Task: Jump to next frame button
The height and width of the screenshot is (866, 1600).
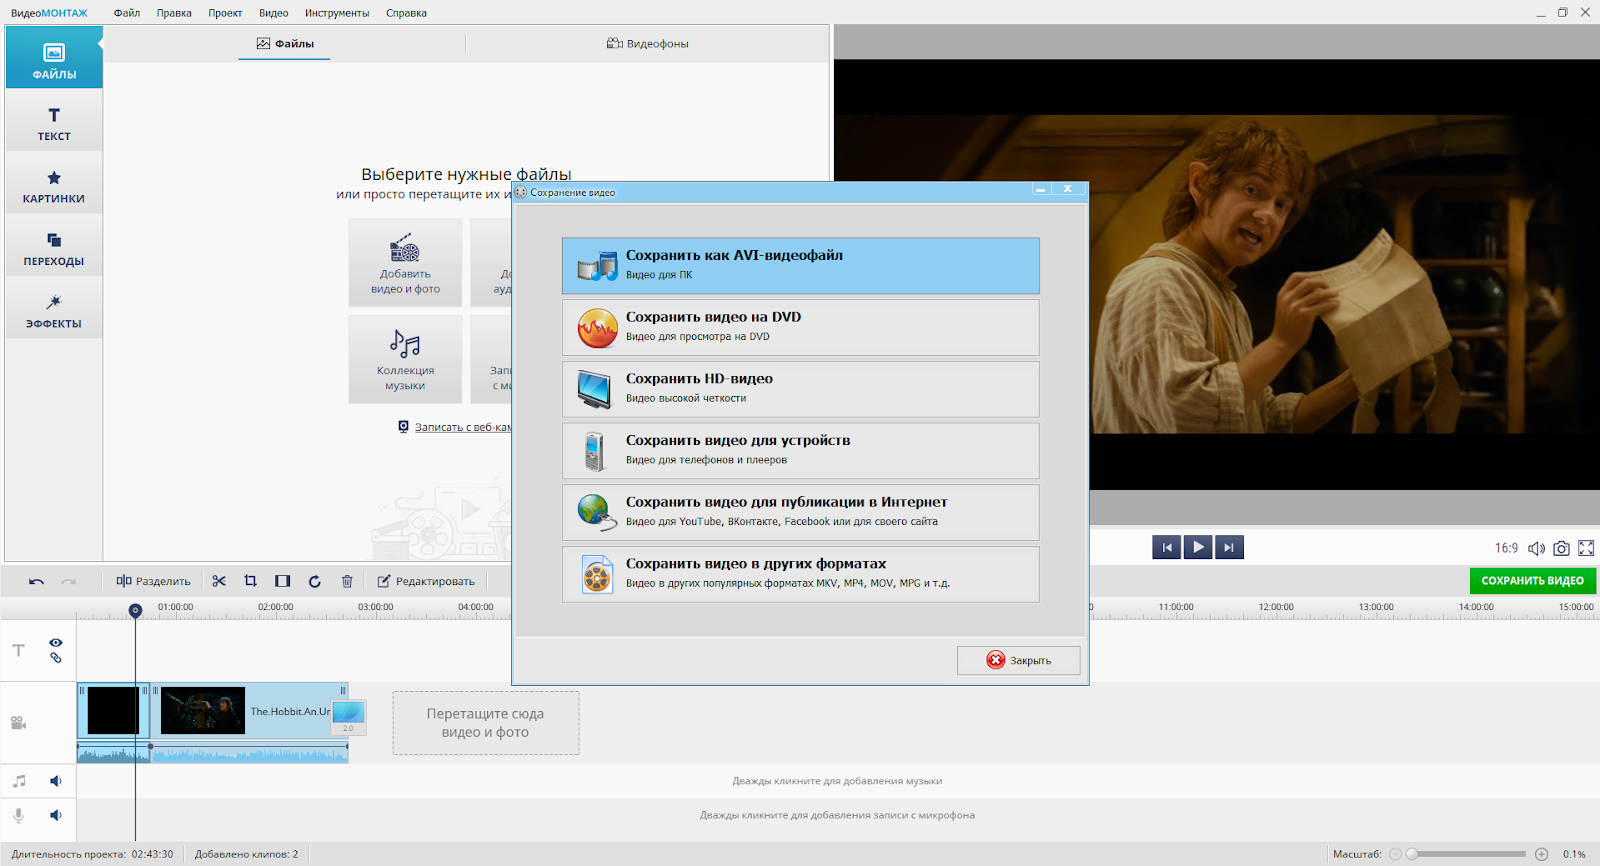Action: 1229,547
